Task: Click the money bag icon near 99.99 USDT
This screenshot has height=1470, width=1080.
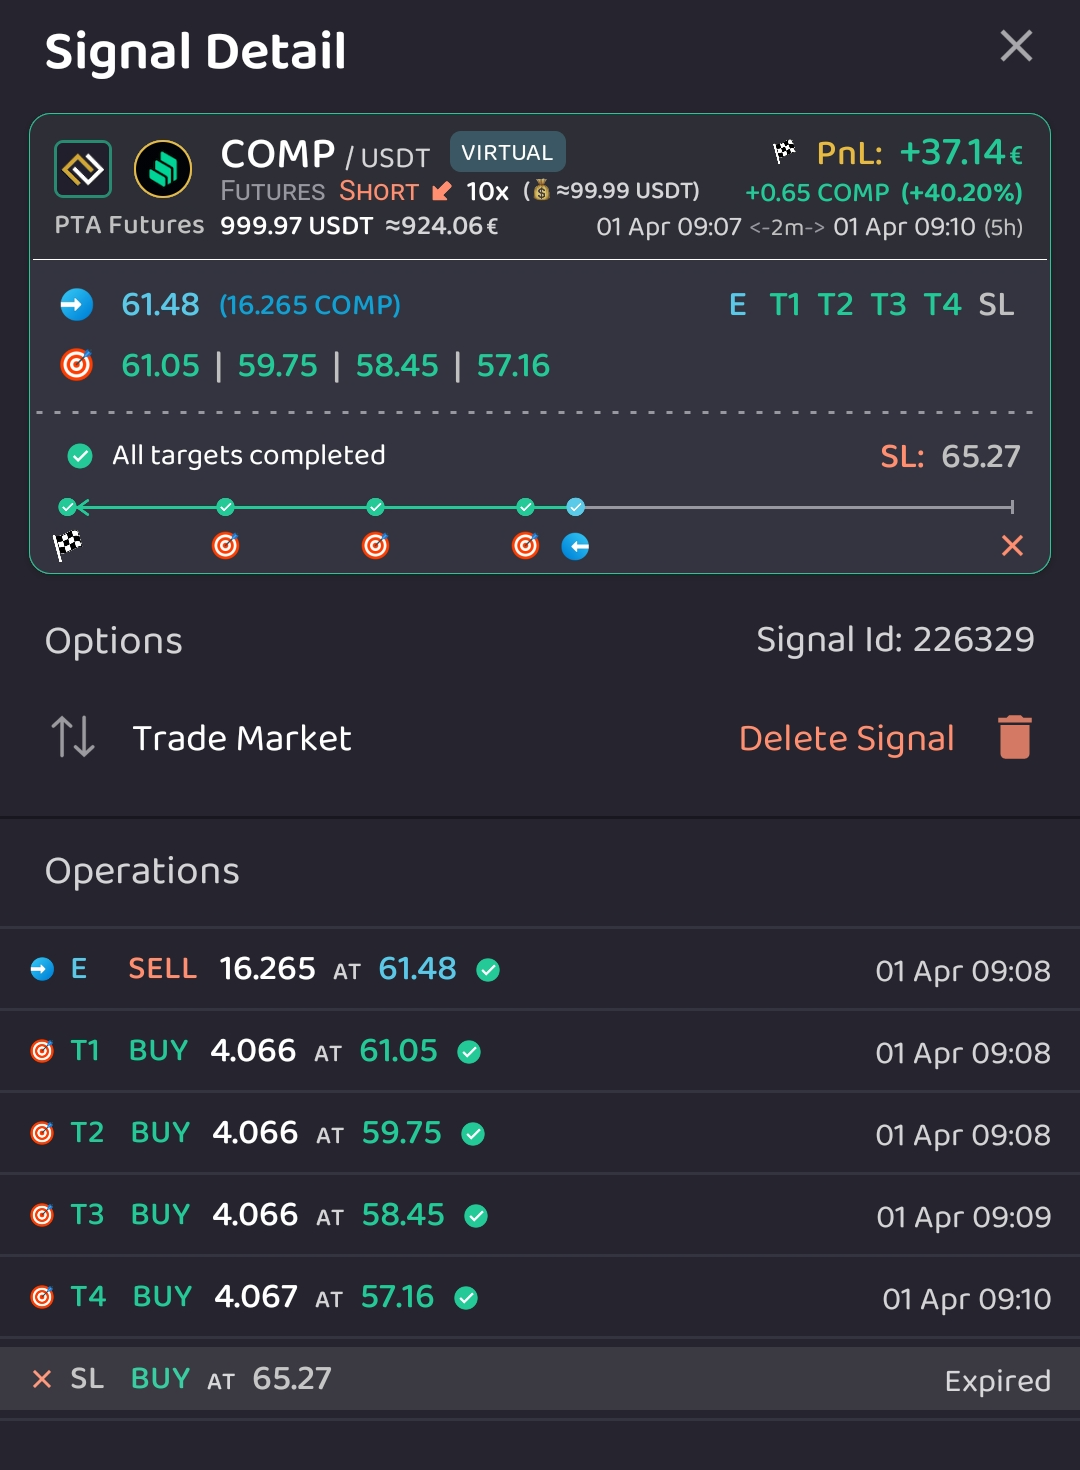Action: pyautogui.click(x=540, y=190)
